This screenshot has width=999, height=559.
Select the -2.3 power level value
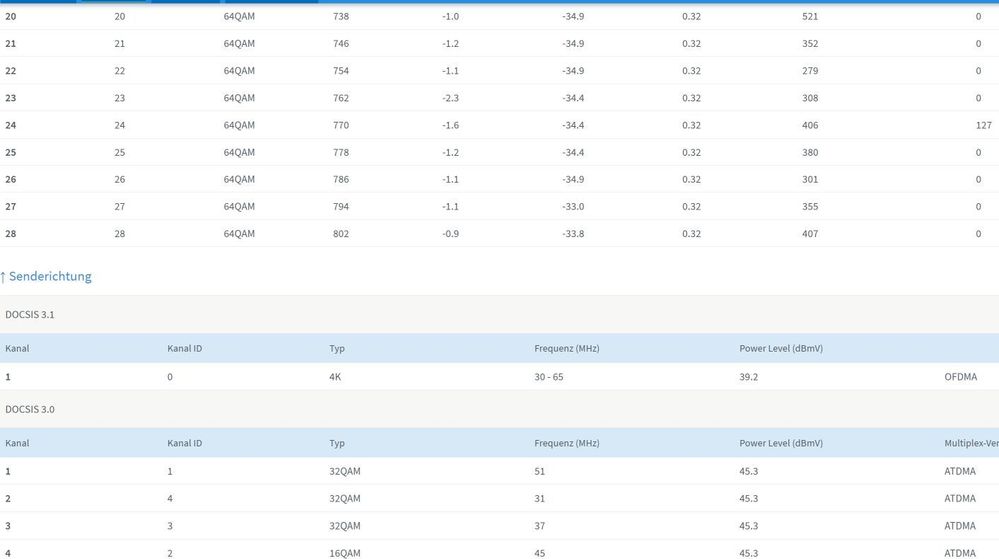click(x=450, y=98)
